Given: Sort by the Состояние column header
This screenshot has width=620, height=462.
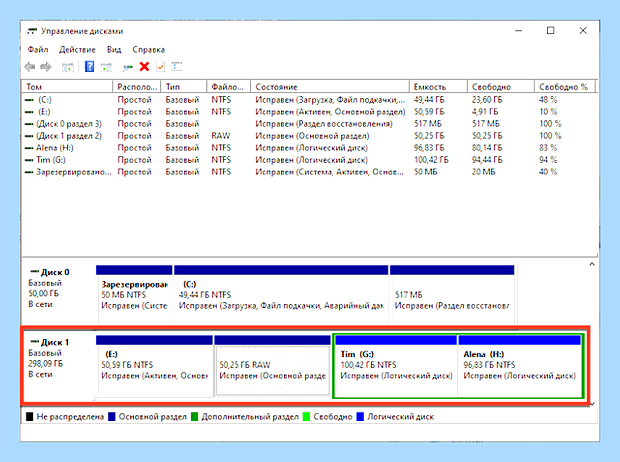Looking at the screenshot, I should pos(330,87).
